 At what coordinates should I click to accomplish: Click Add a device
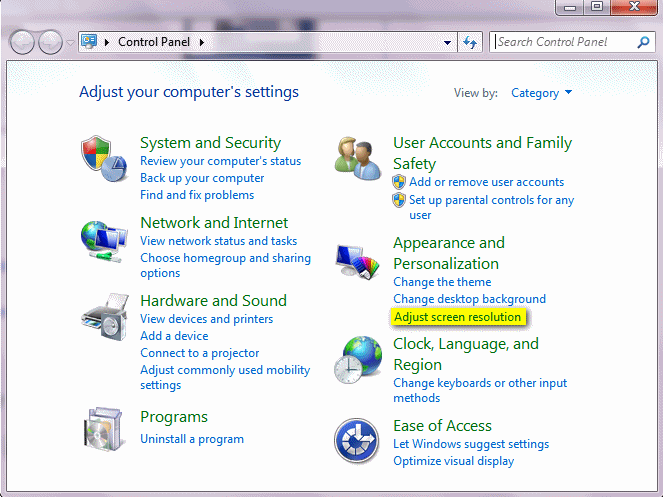174,336
